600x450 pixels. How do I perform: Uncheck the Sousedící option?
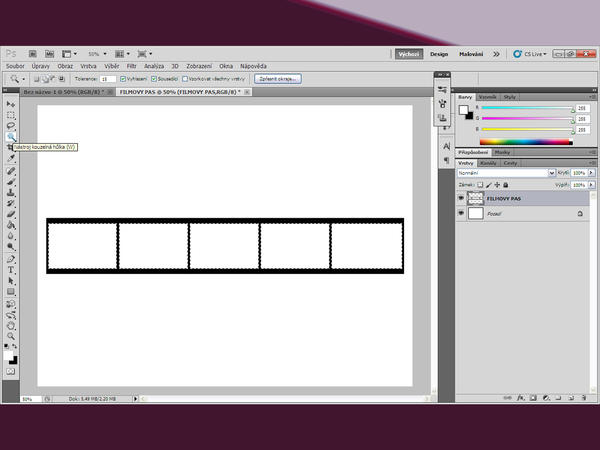coord(155,78)
